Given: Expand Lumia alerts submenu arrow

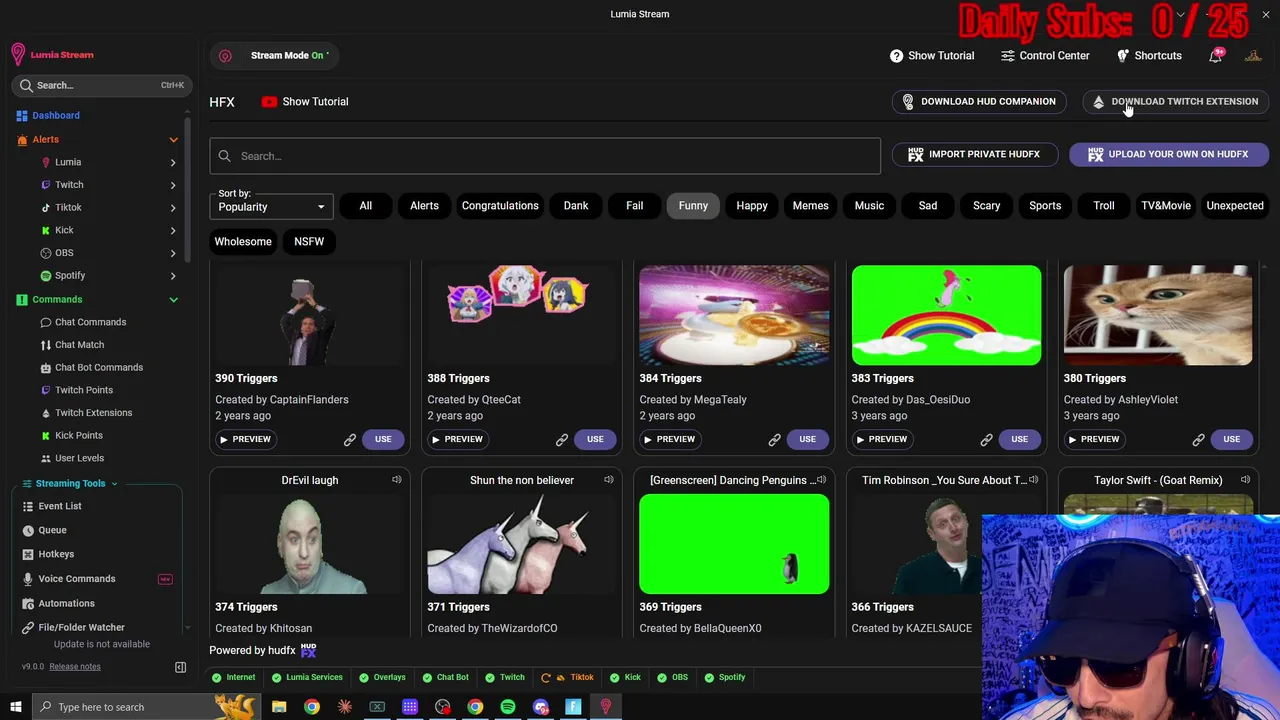Looking at the screenshot, I should [173, 162].
